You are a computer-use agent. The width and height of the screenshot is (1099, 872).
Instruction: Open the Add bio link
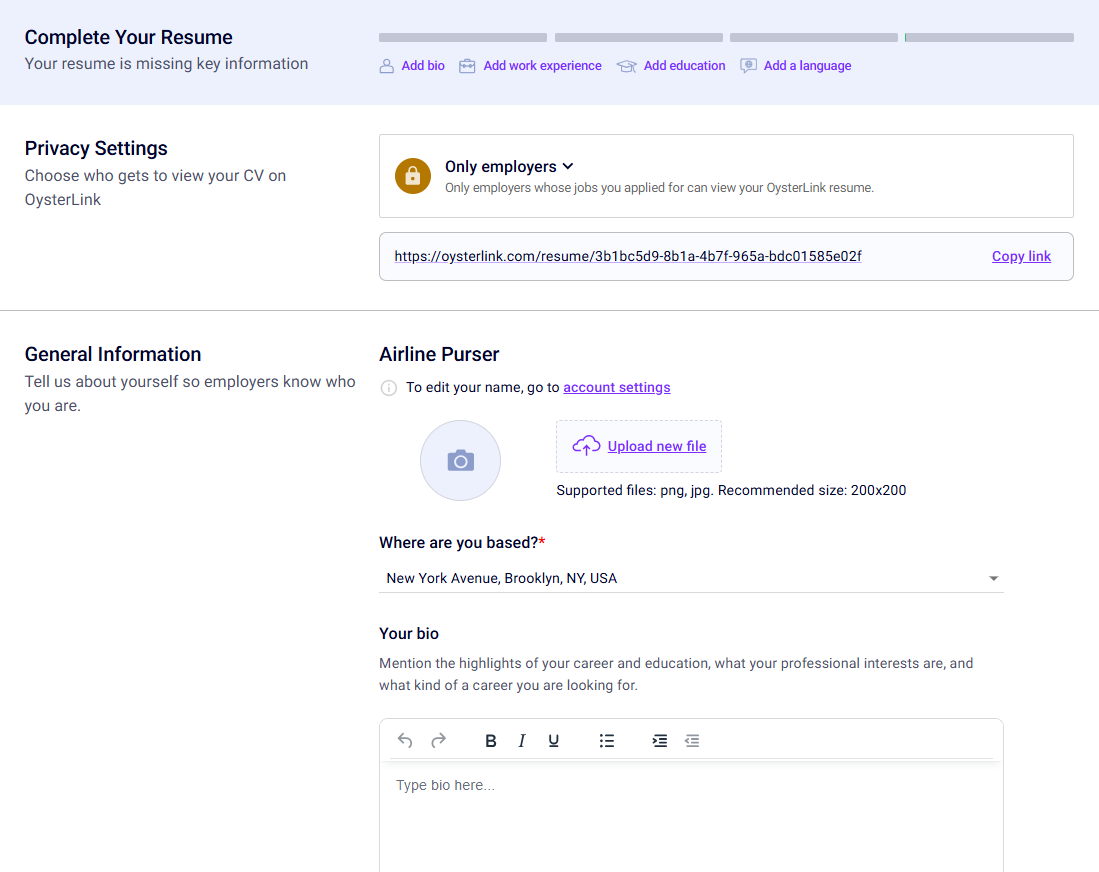(423, 65)
